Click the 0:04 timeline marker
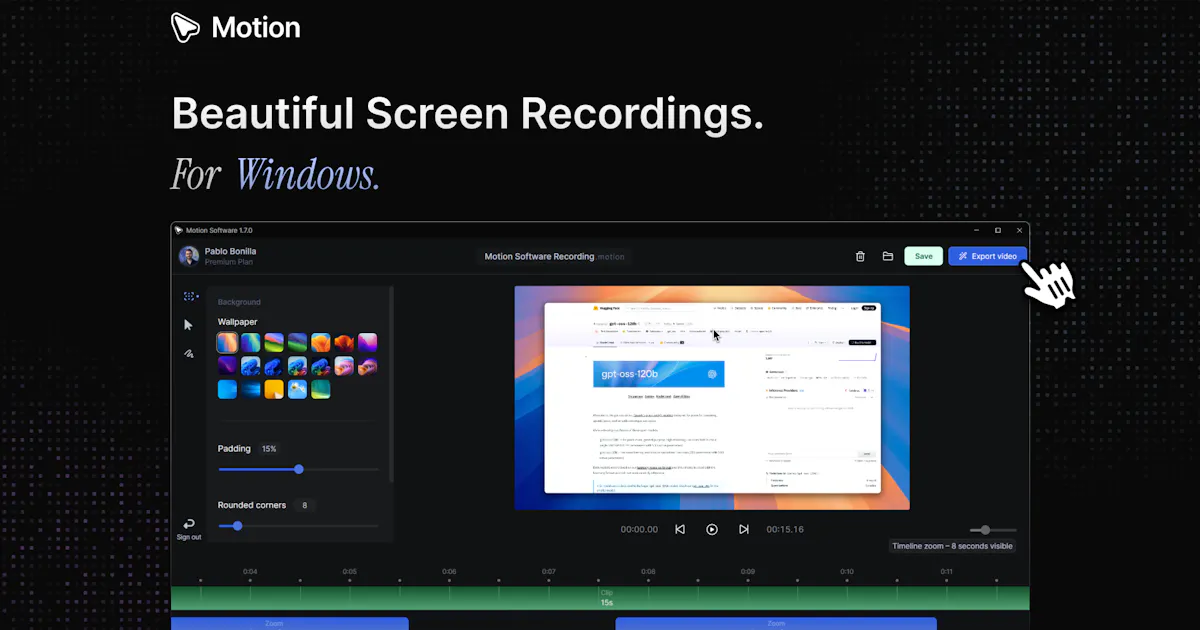 250,572
